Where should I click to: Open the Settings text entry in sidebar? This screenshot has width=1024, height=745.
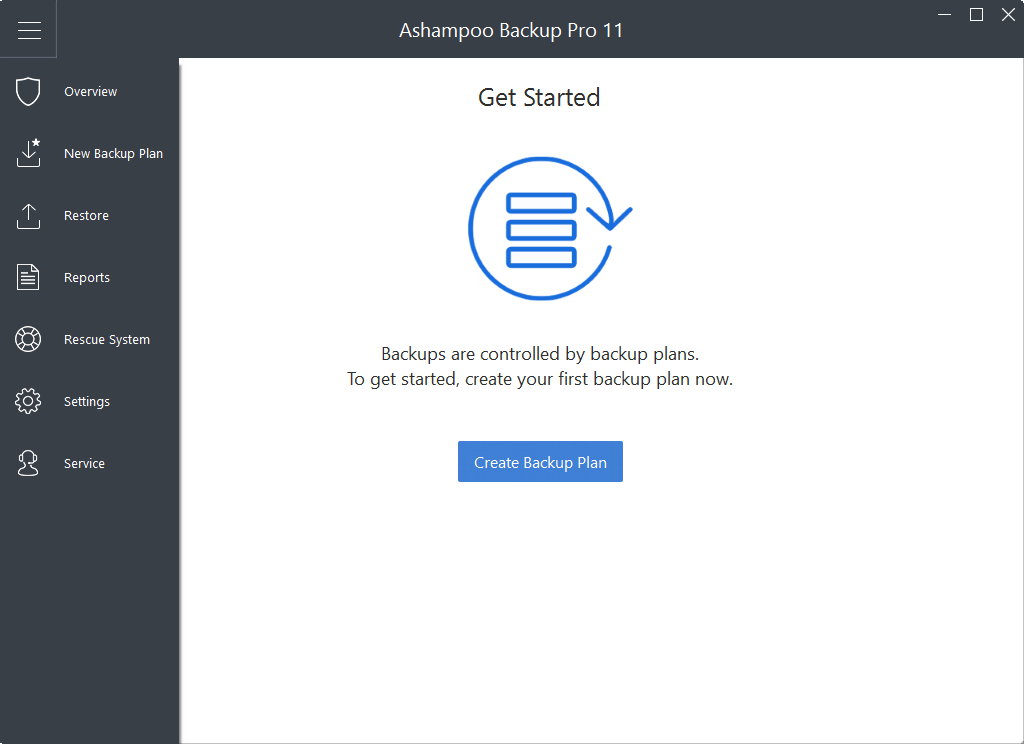coord(87,402)
